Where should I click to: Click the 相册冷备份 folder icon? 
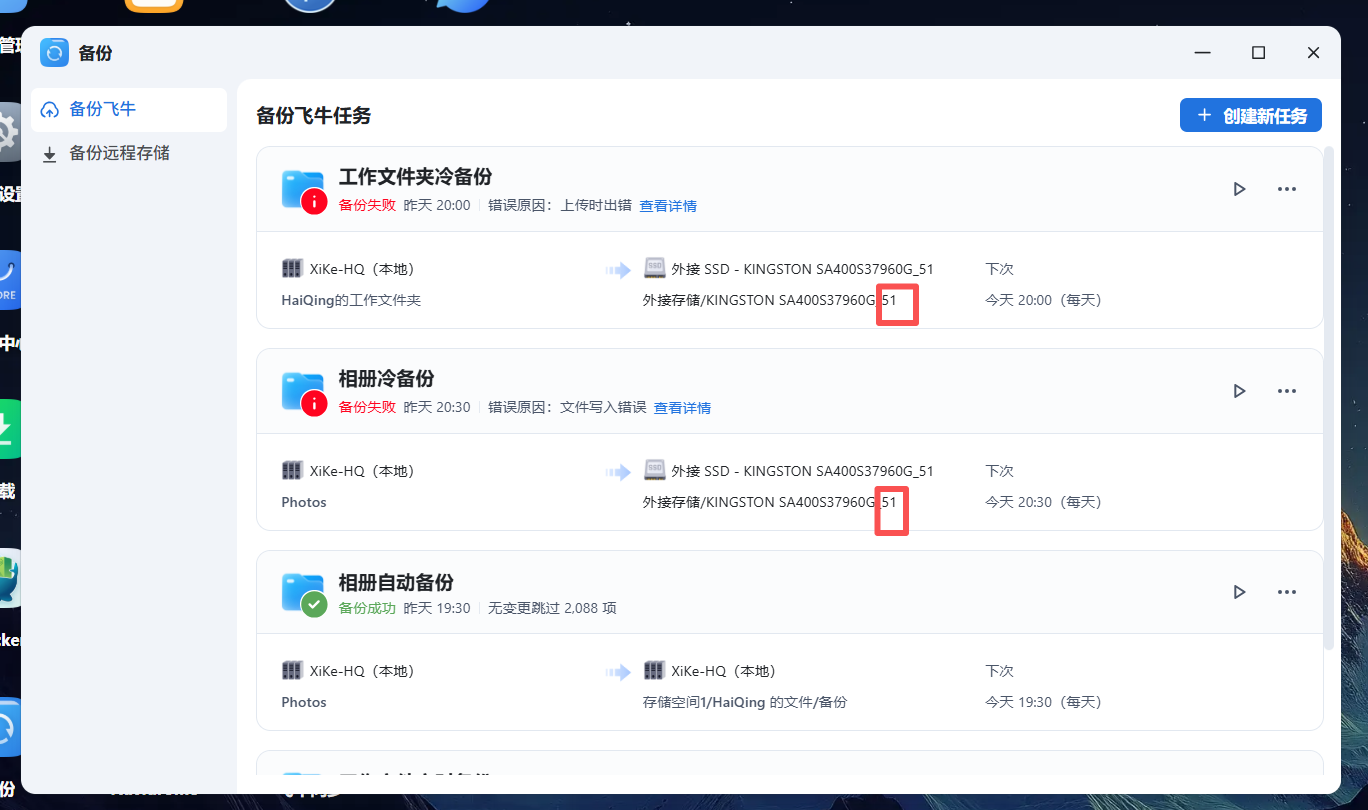coord(304,393)
